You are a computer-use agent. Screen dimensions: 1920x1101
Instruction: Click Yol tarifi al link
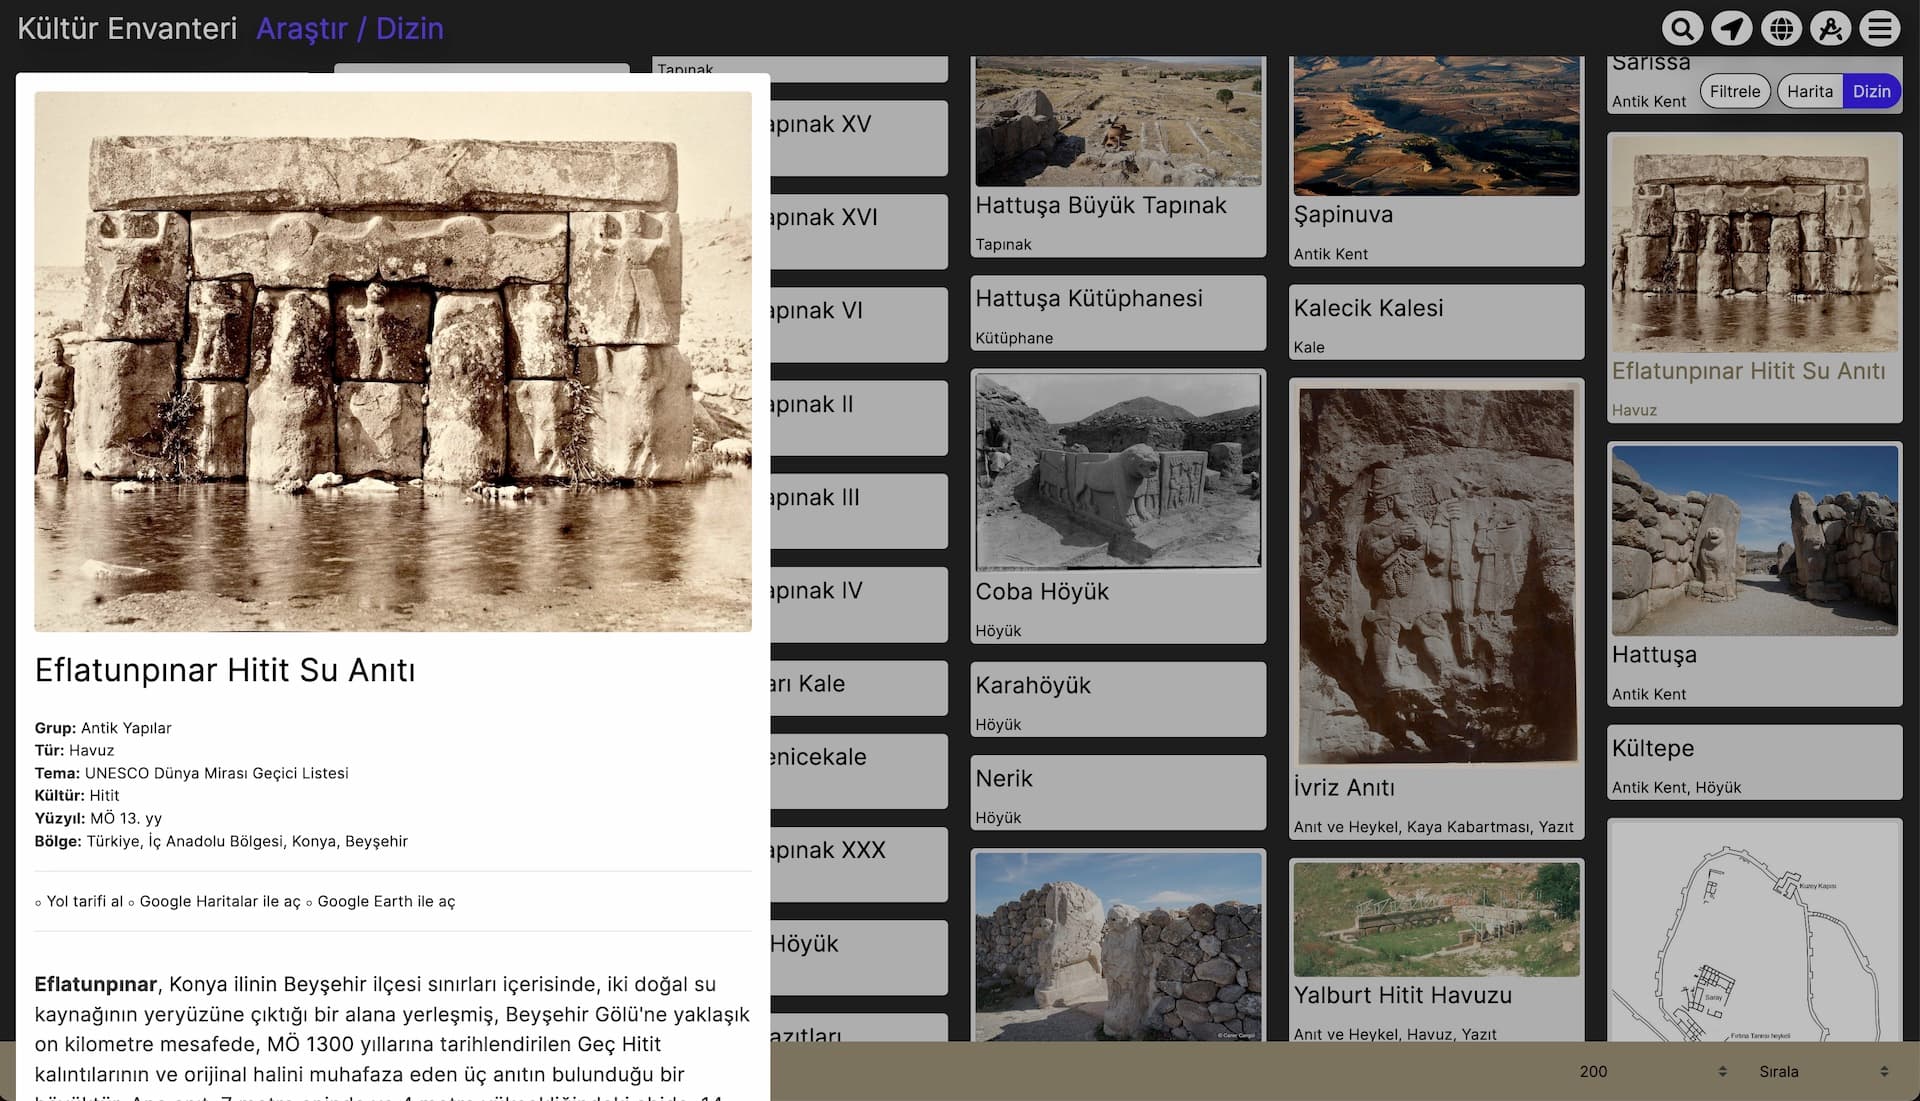(x=85, y=901)
